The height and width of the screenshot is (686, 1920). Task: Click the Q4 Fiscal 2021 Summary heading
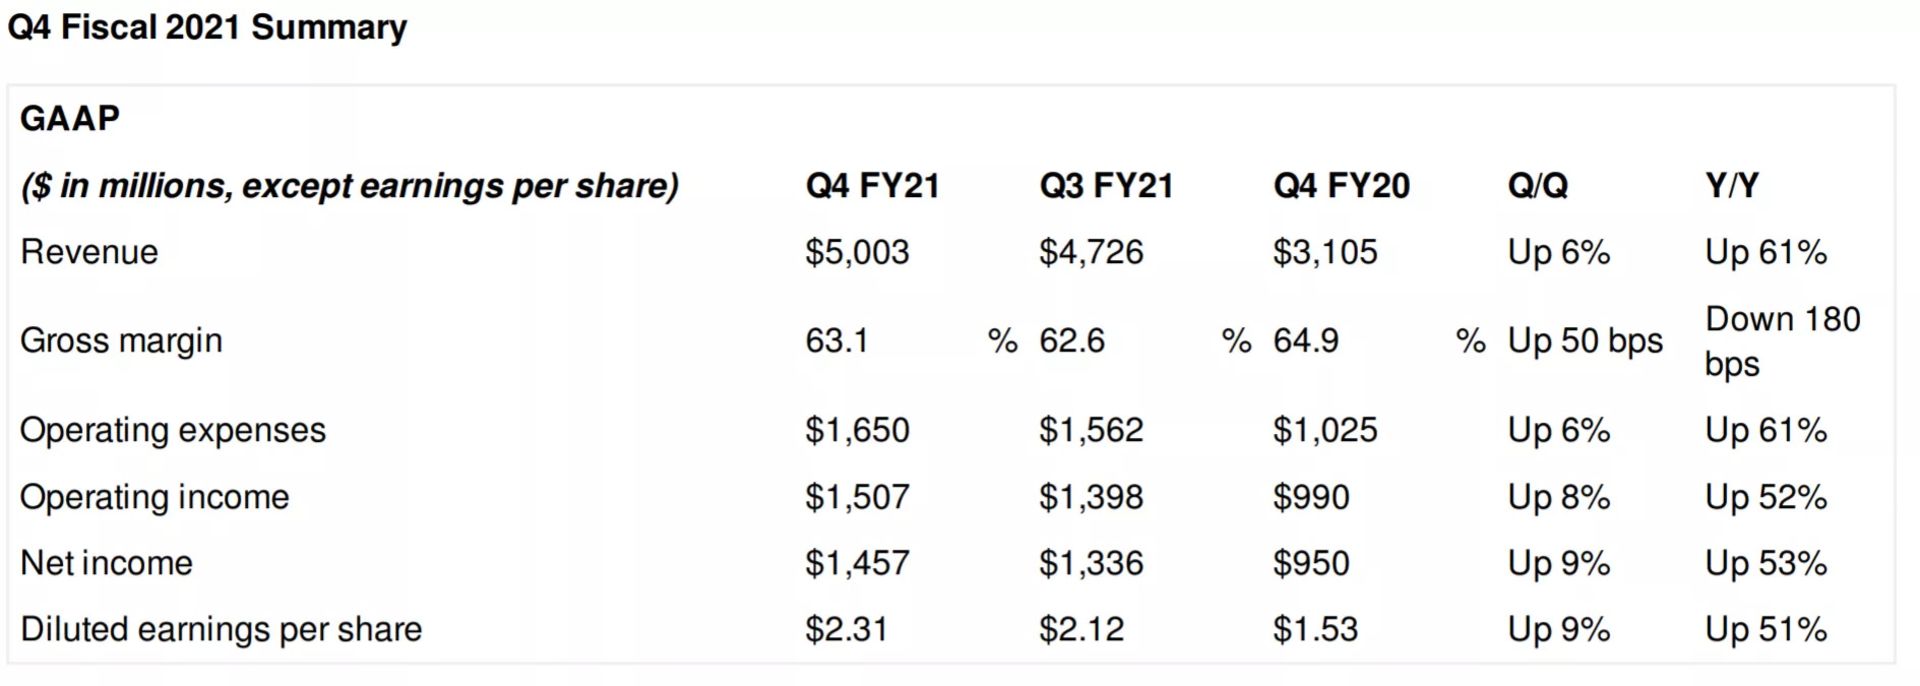(207, 27)
